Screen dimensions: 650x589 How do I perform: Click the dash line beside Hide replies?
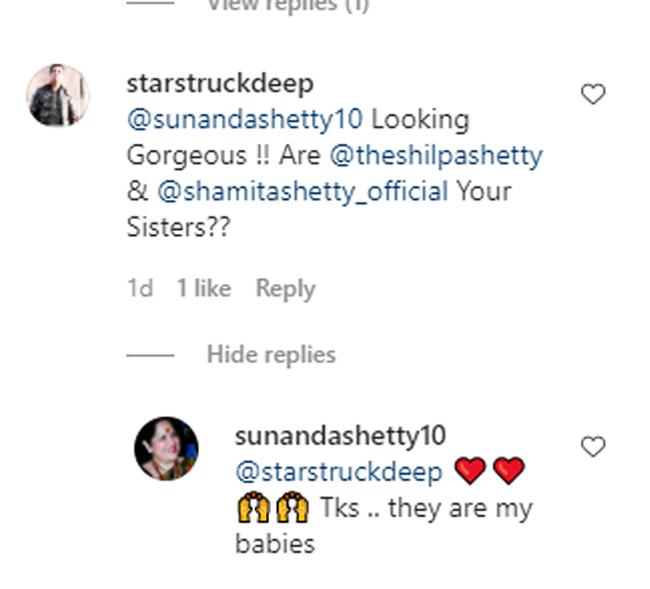(x=150, y=355)
